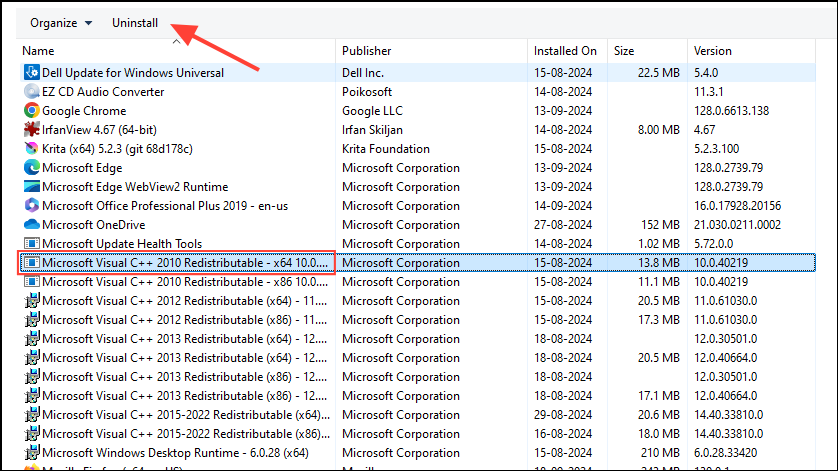This screenshot has width=838, height=471.
Task: Select Krita (x64) 5.2.3 entry
Action: click(x=117, y=149)
